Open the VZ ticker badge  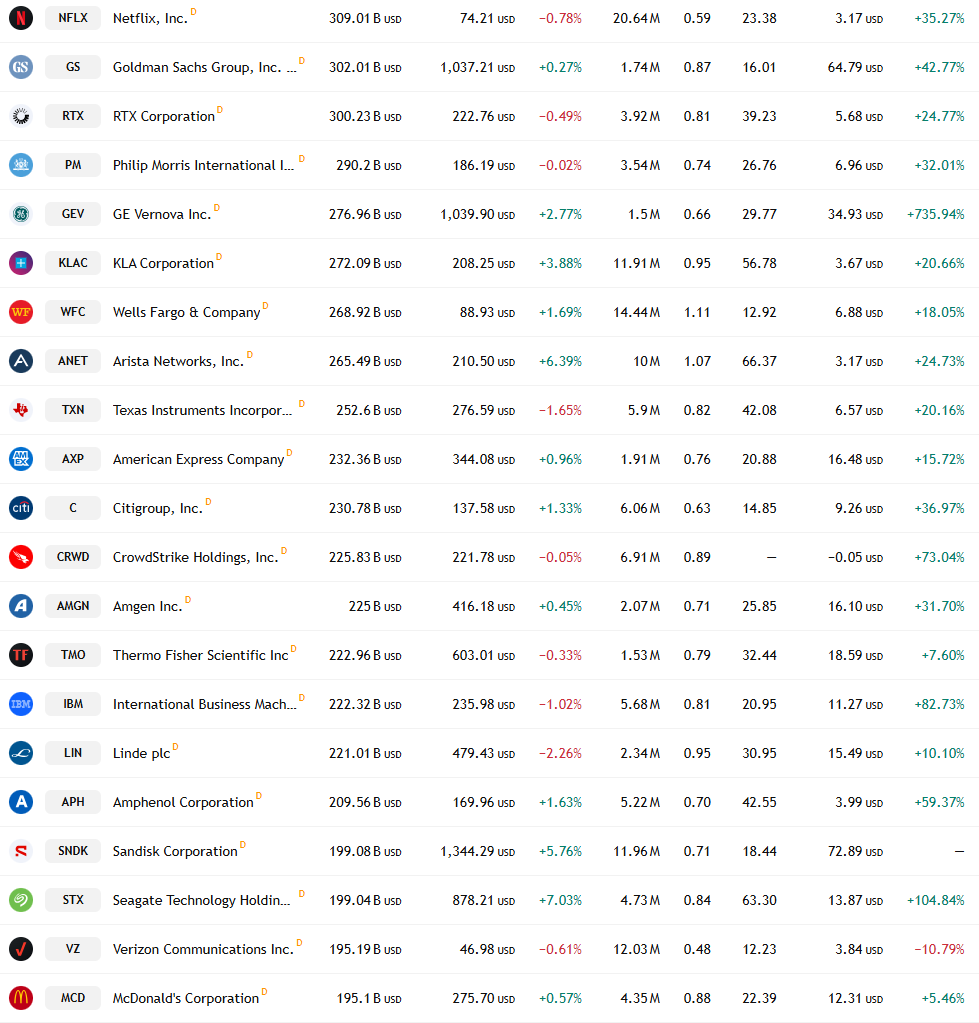pos(73,949)
